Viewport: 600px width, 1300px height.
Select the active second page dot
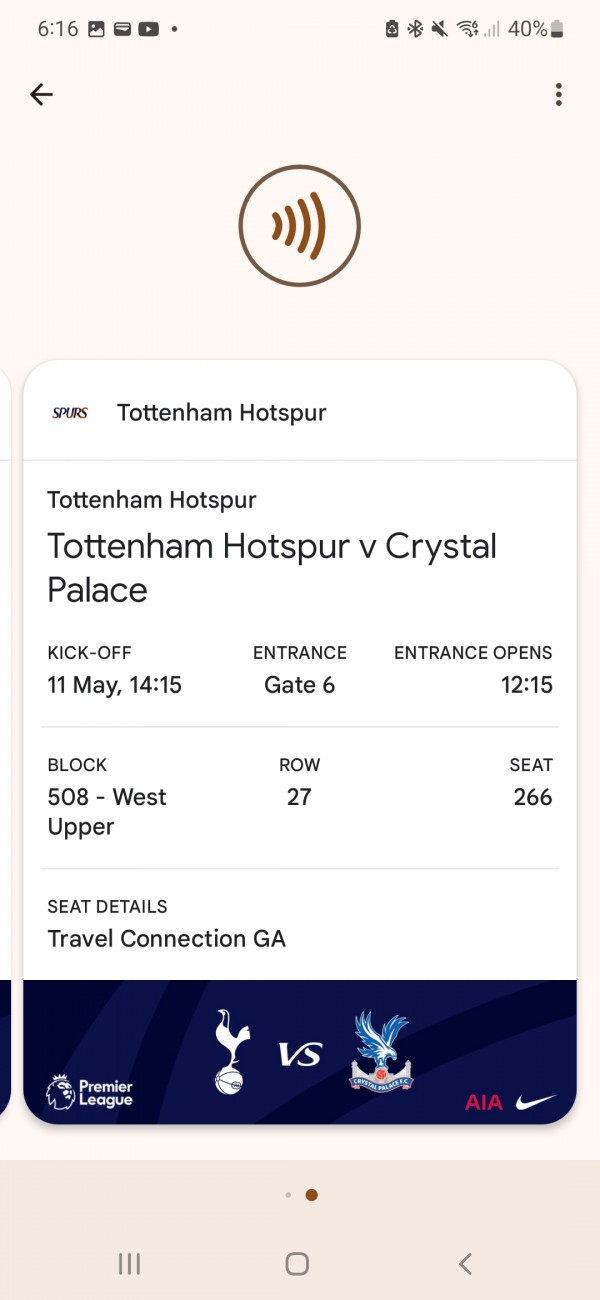click(x=311, y=1194)
